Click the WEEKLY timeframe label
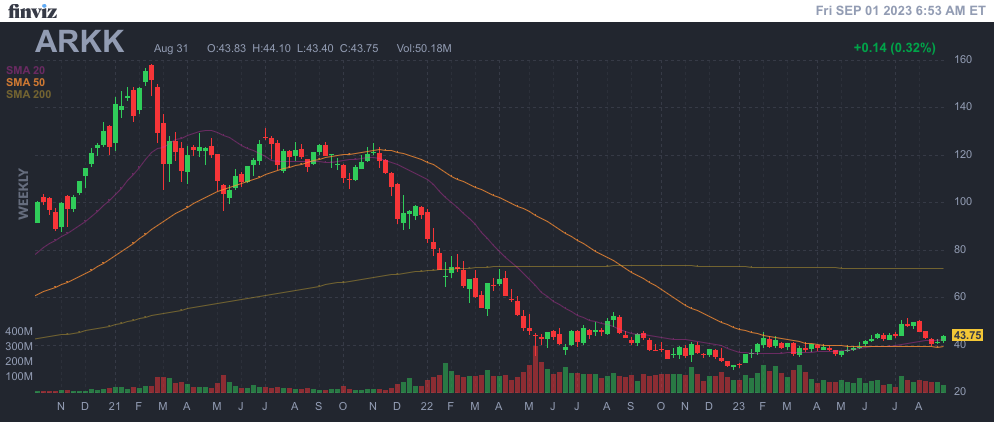This screenshot has width=994, height=422. 24,193
